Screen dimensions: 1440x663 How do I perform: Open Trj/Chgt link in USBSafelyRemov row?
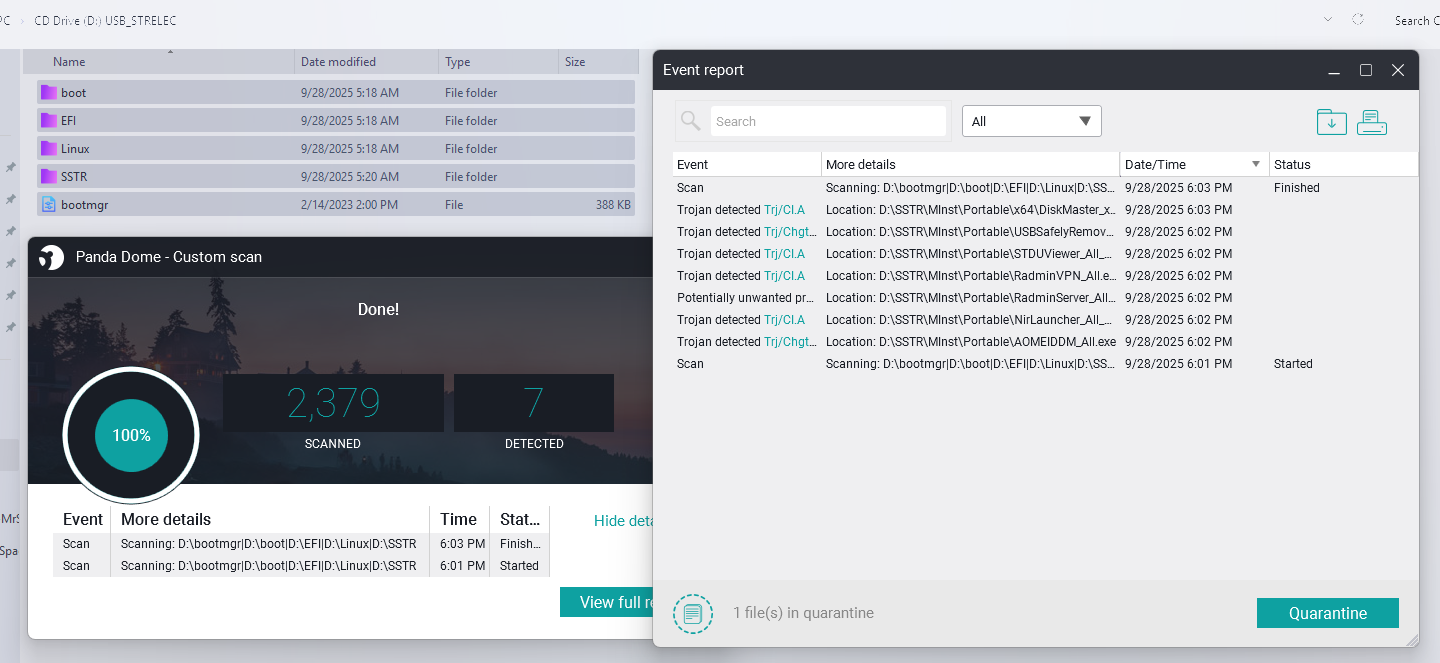point(791,232)
